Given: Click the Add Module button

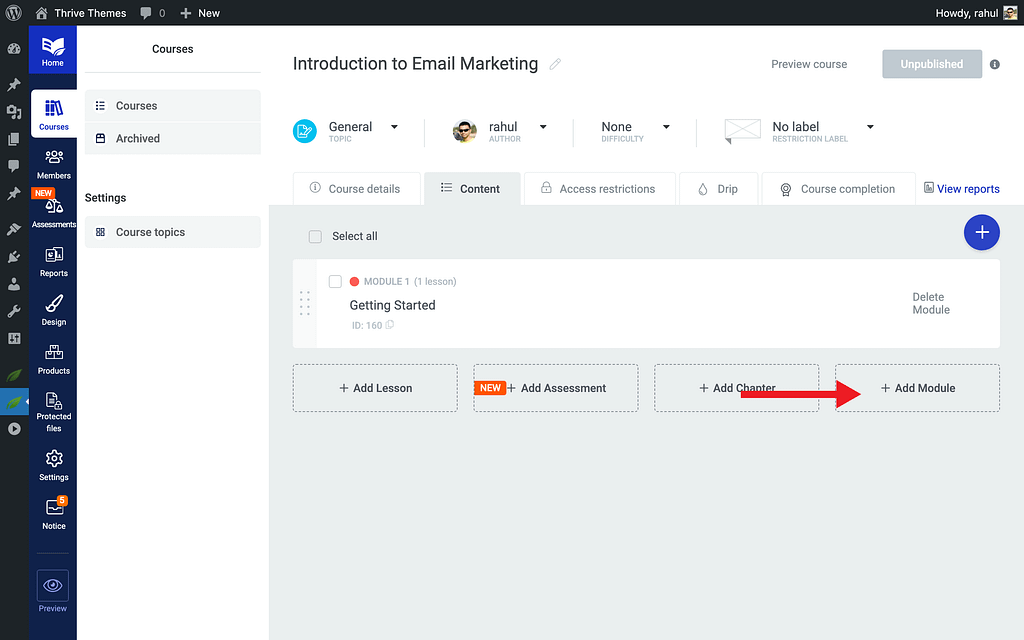Looking at the screenshot, I should pos(917,388).
